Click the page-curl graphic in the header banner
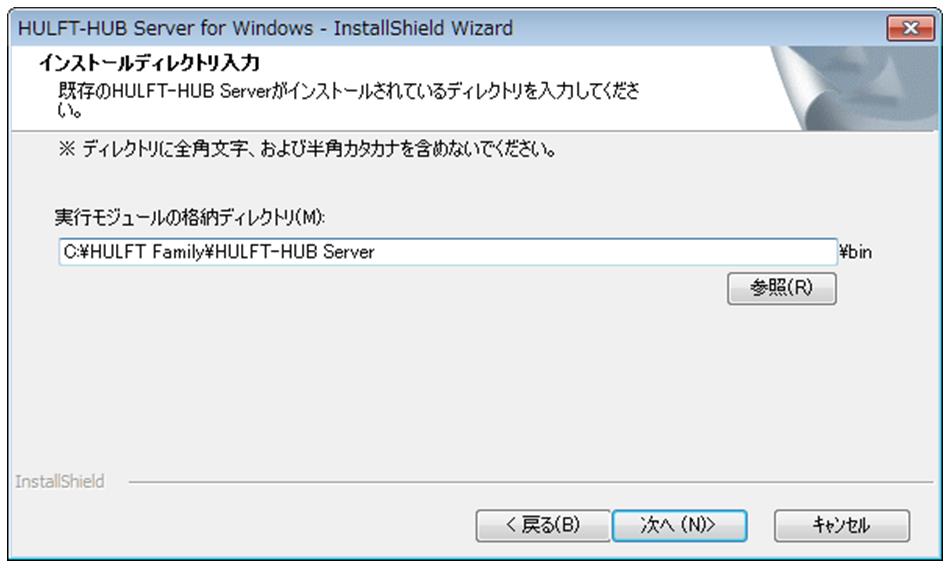 (854, 88)
